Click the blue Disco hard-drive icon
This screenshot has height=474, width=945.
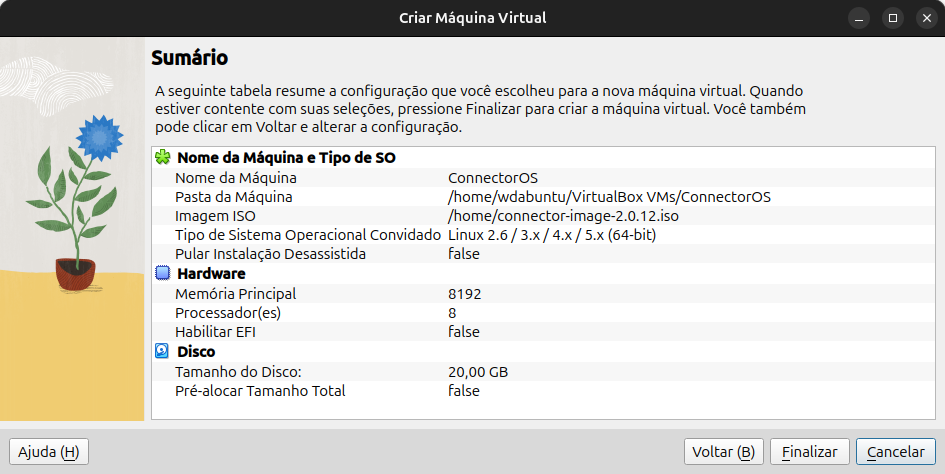[162, 351]
